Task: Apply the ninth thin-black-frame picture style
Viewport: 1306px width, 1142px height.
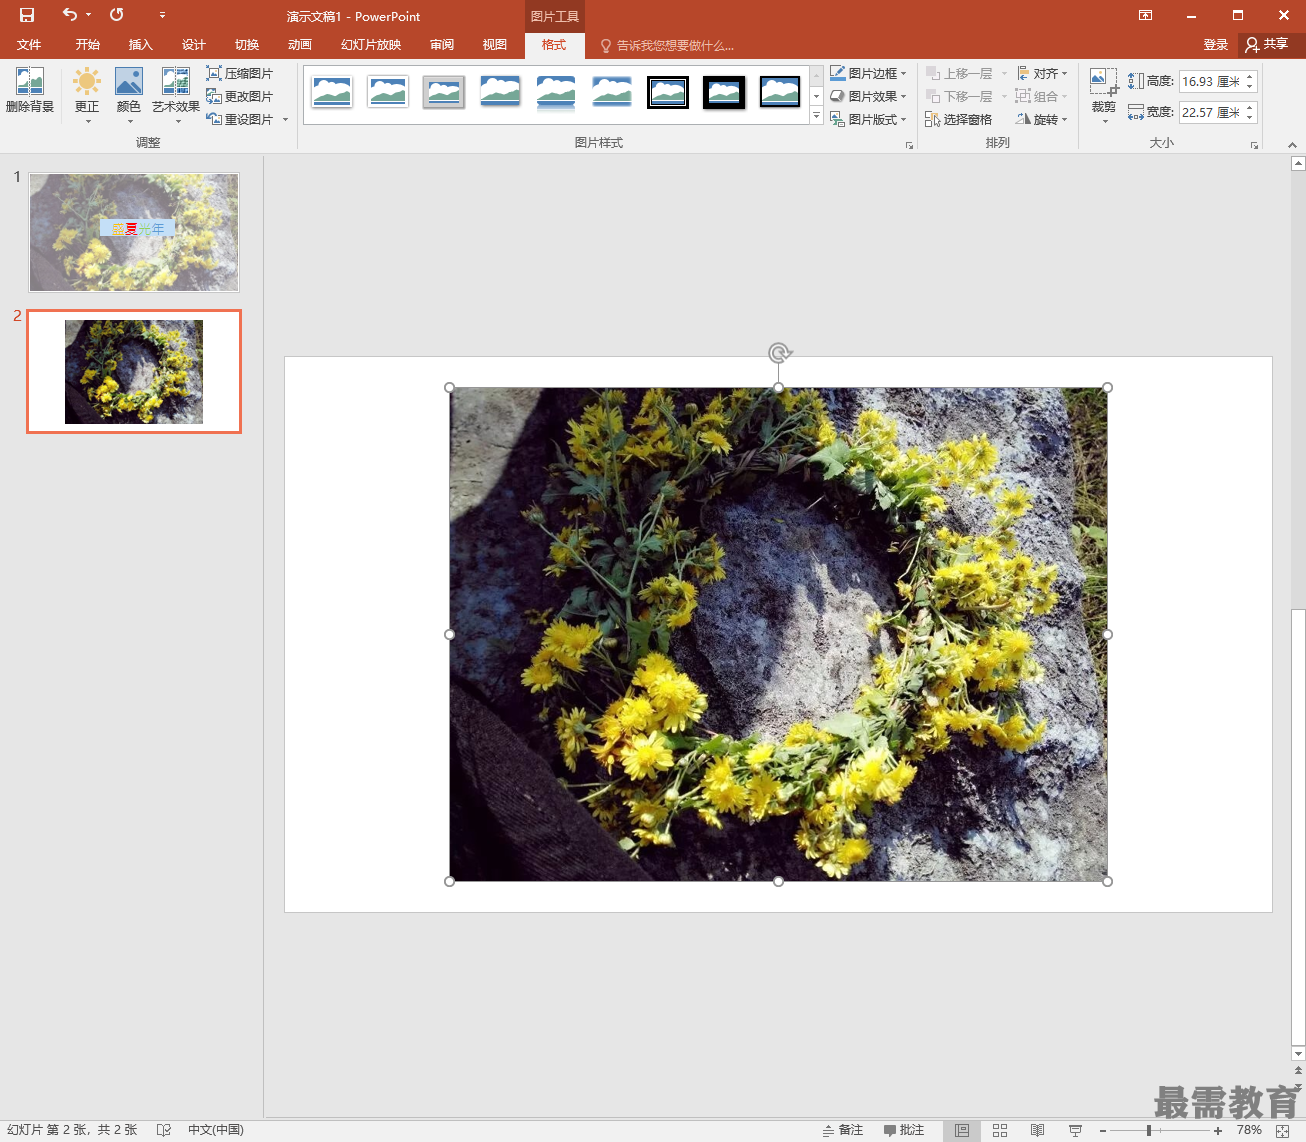Action: [780, 92]
